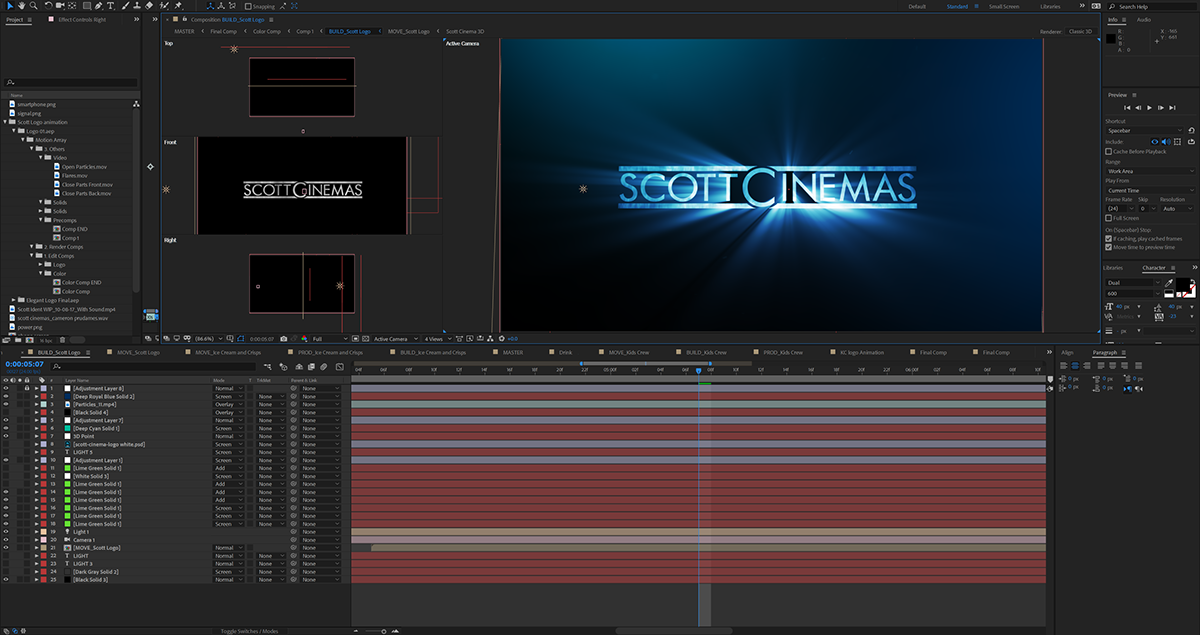The width and height of the screenshot is (1200, 635).
Task: Select the Clone Stamp tool
Action: 137,6
